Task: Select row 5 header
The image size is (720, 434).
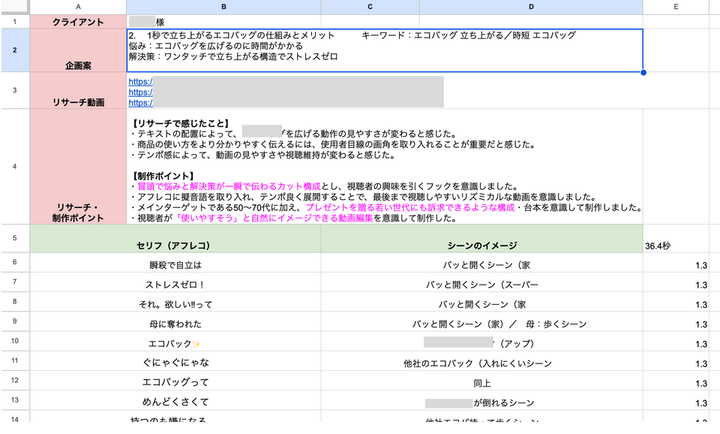Action: coord(15,238)
